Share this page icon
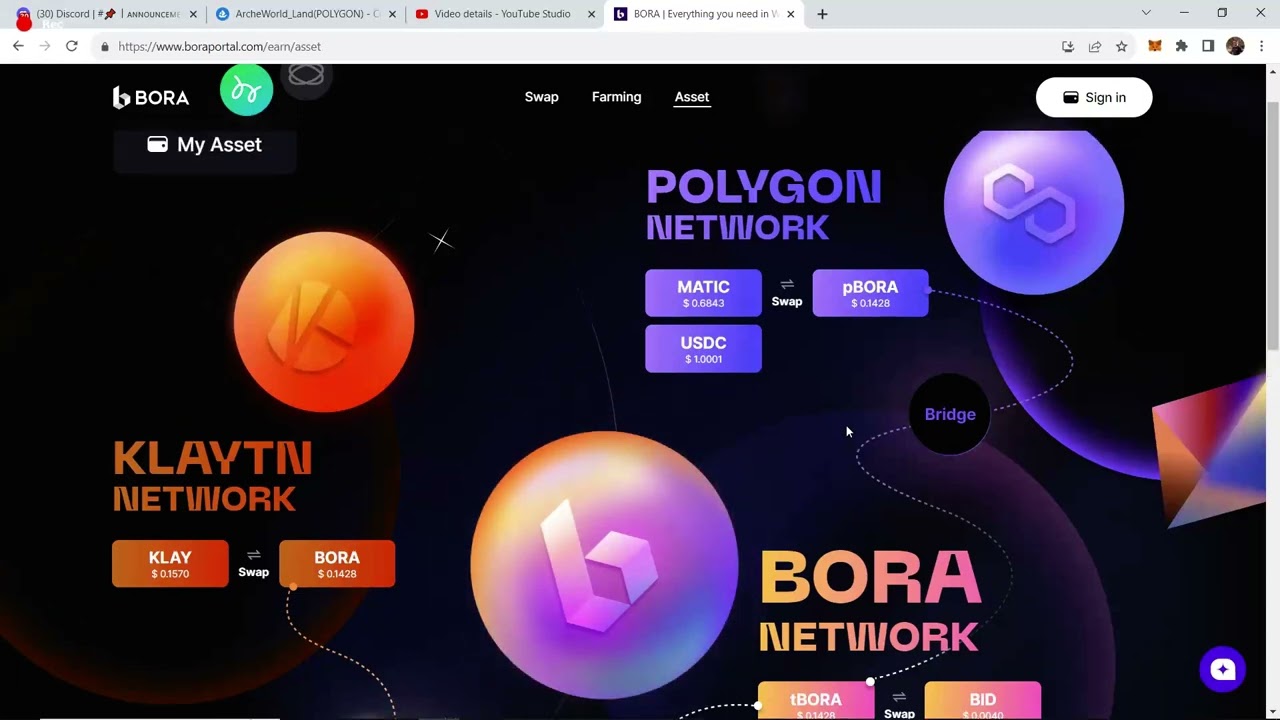This screenshot has height=720, width=1280. (1095, 46)
